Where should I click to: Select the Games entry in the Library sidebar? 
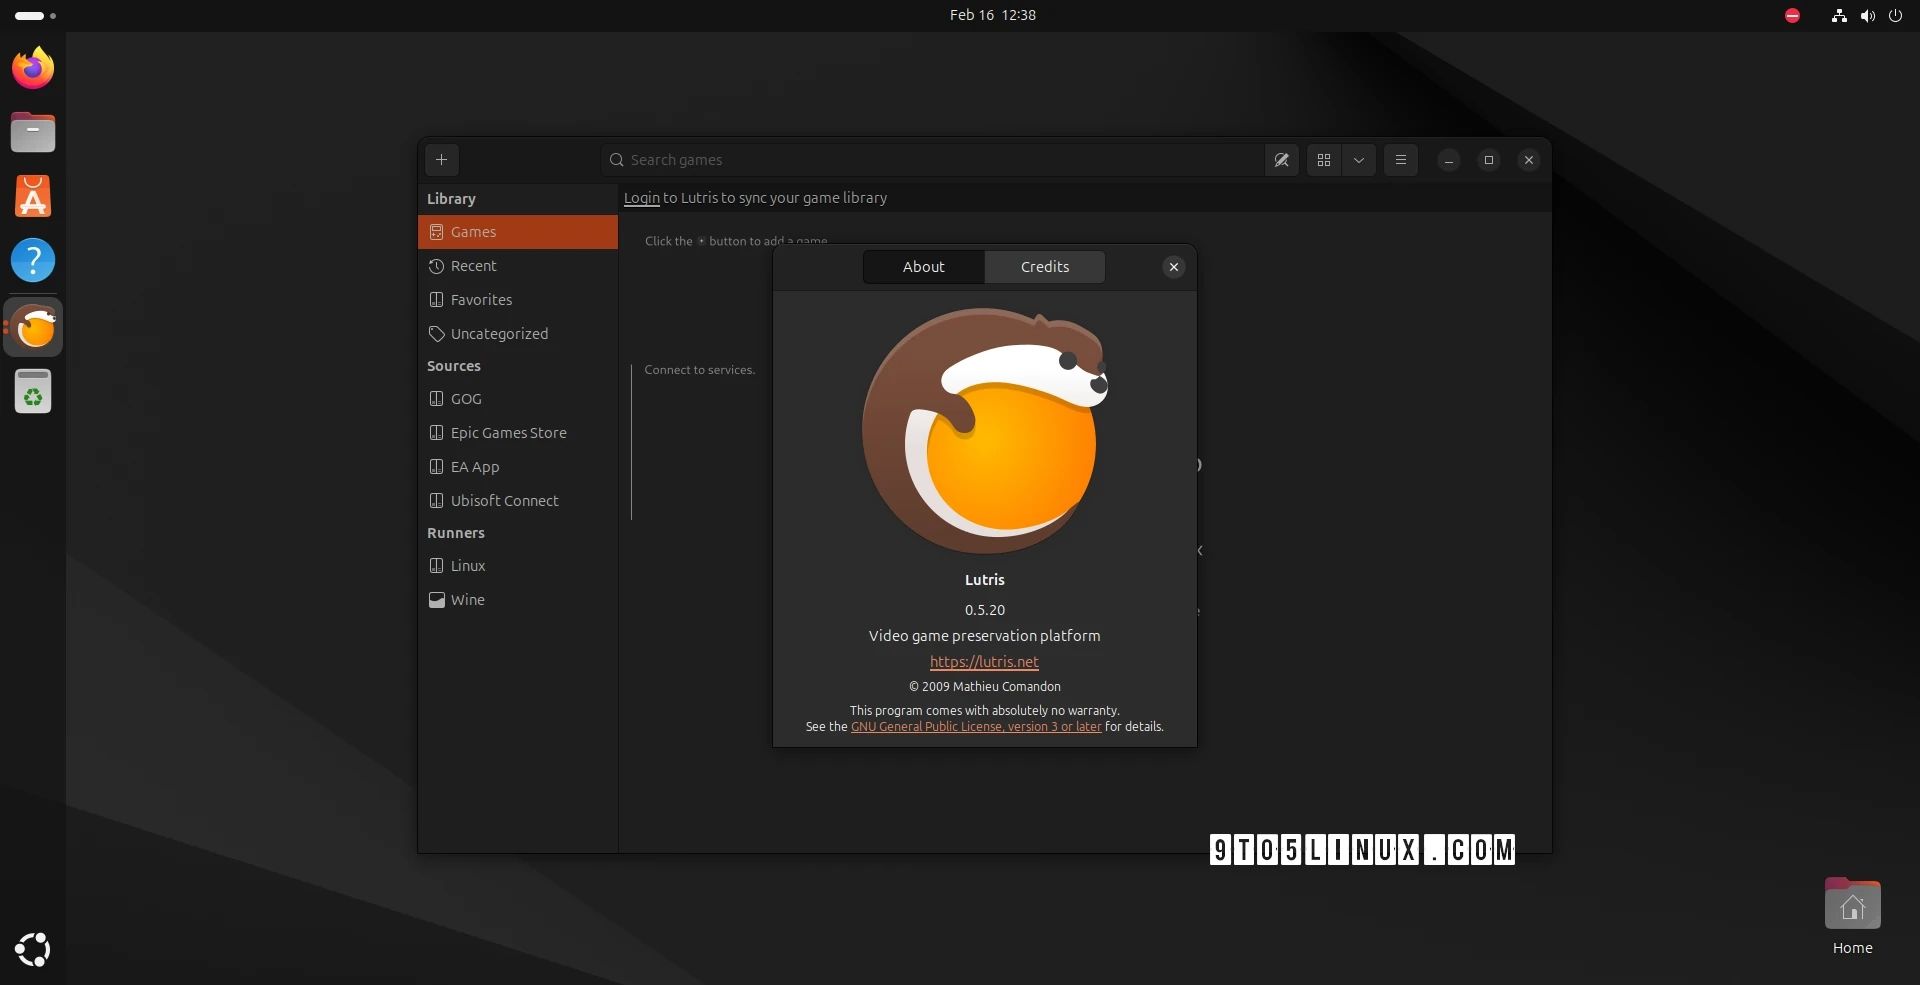click(472, 231)
